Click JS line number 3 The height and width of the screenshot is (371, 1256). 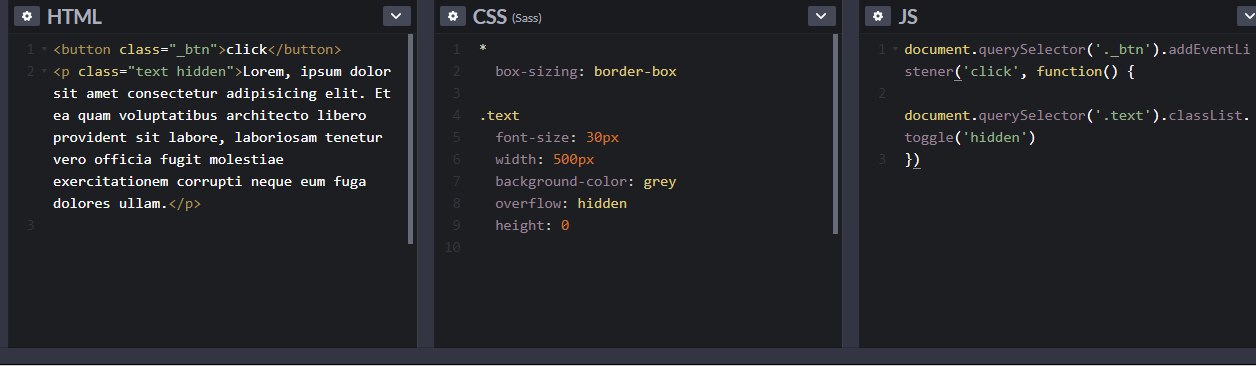[x=881, y=160]
